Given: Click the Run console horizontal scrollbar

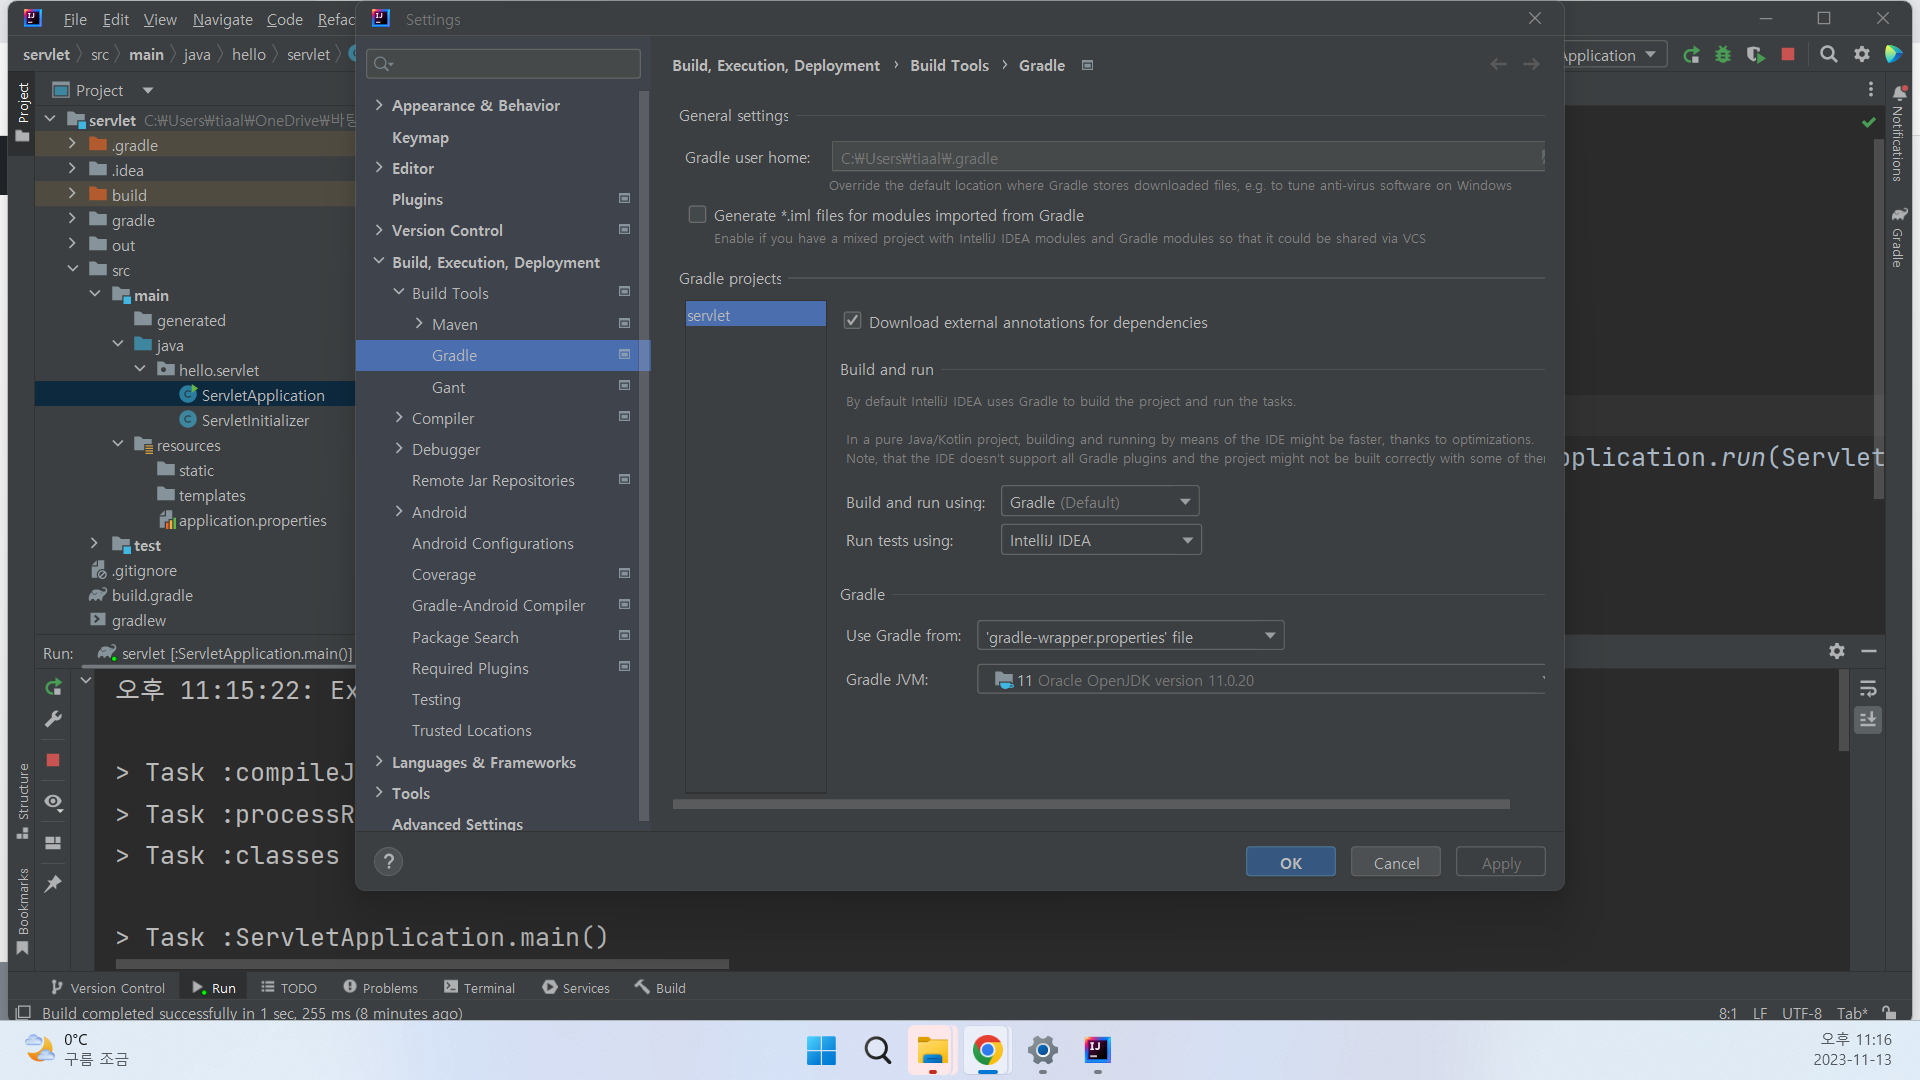Looking at the screenshot, I should (x=422, y=965).
